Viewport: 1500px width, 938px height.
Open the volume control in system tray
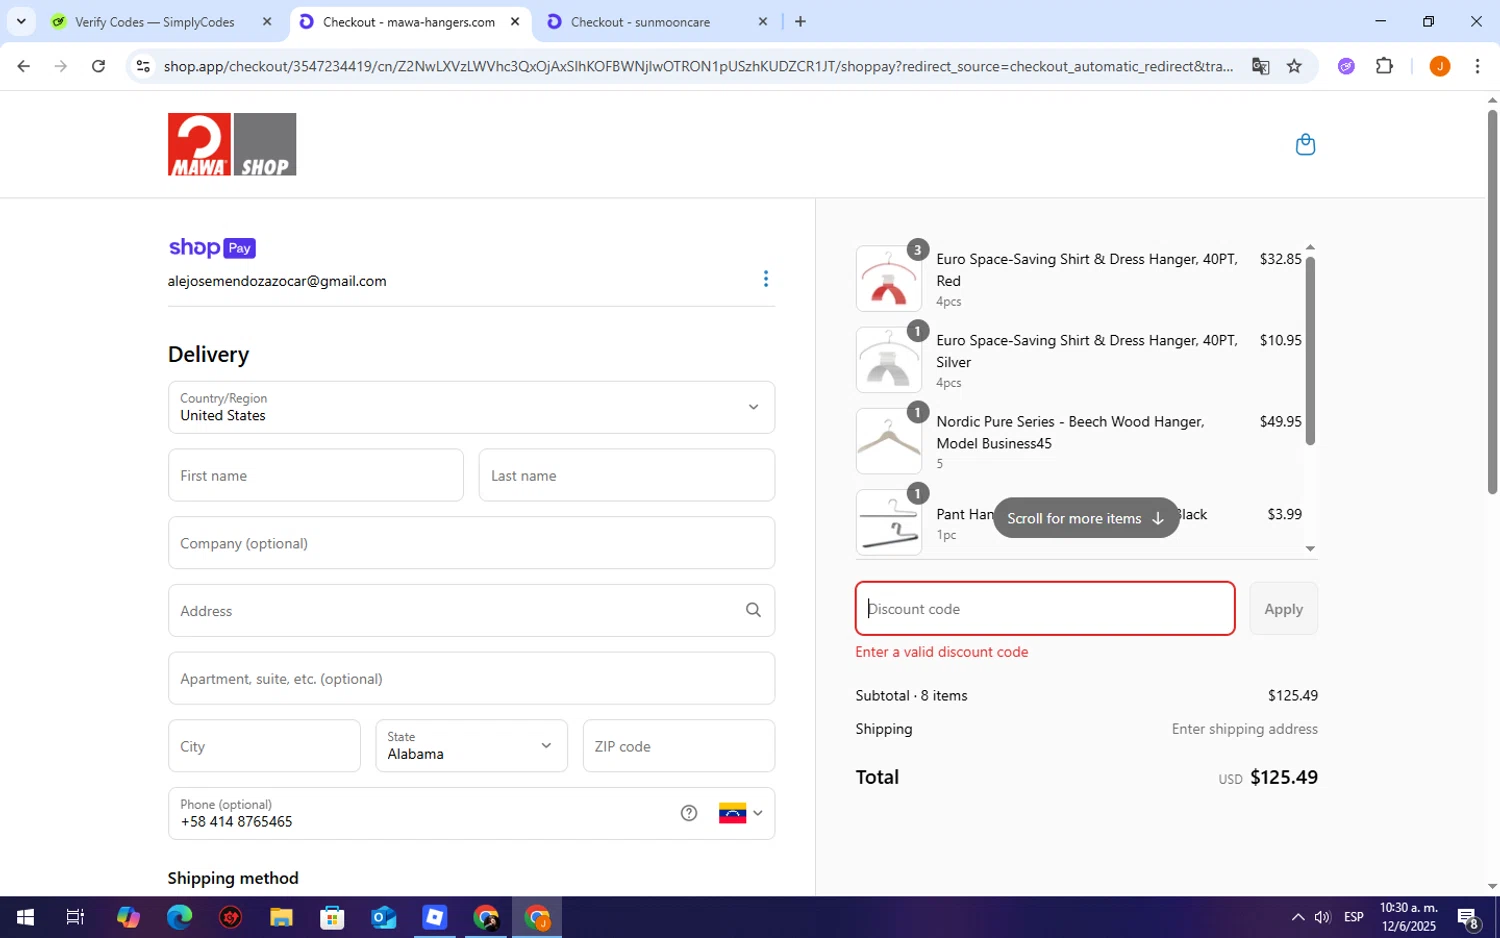point(1322,917)
